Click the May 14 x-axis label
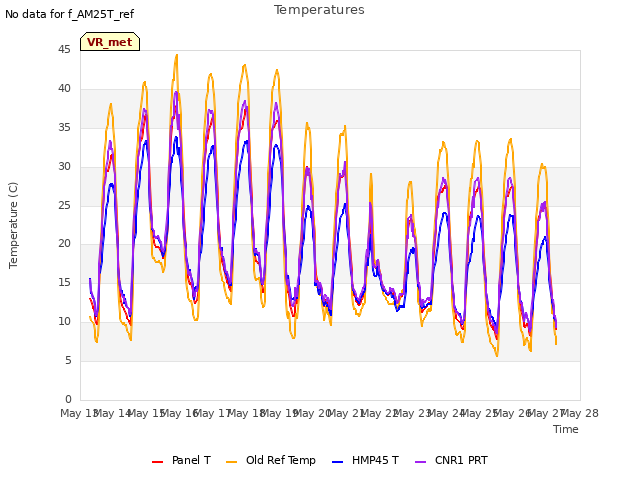 [x=113, y=413]
